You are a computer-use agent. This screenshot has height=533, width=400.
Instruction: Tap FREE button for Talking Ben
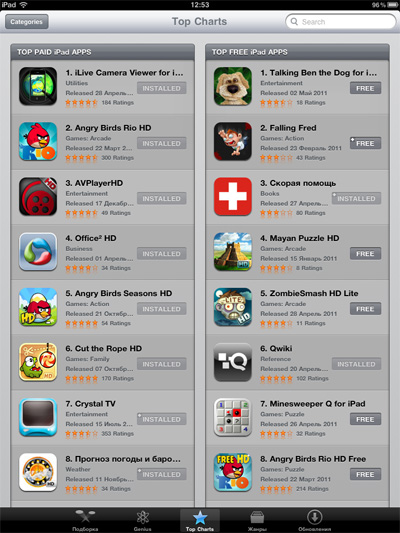(x=365, y=88)
